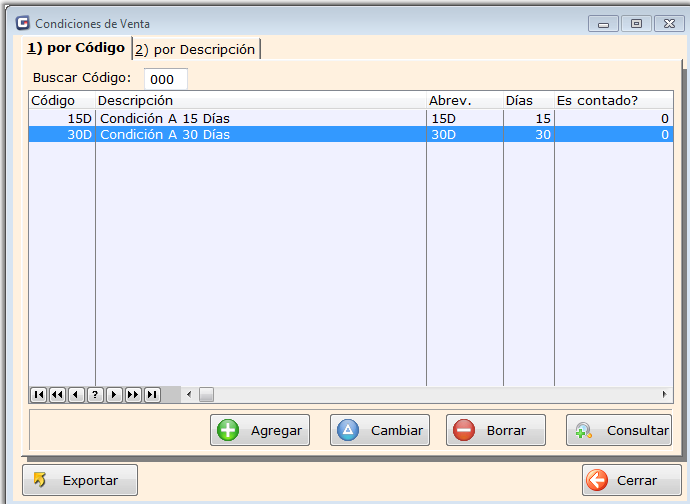This screenshot has width=690, height=504.
Task: Open Consultar to view the record
Action: point(619,430)
